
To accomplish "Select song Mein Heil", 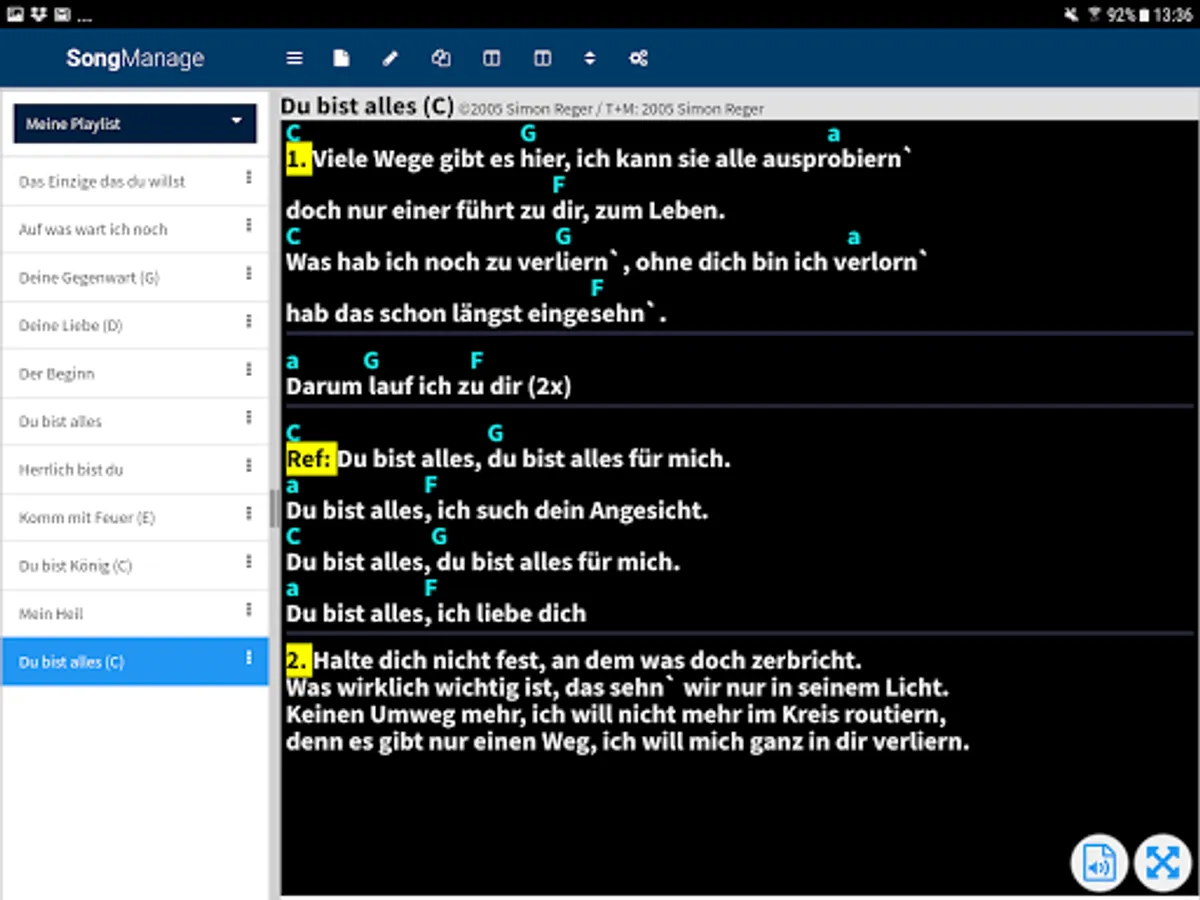I will [135, 614].
